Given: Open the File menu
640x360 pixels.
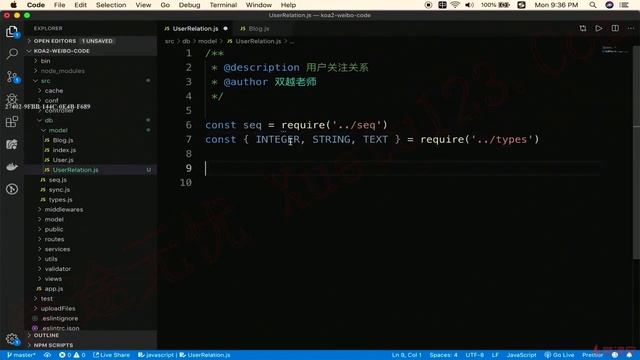Looking at the screenshot, I should 60,5.
